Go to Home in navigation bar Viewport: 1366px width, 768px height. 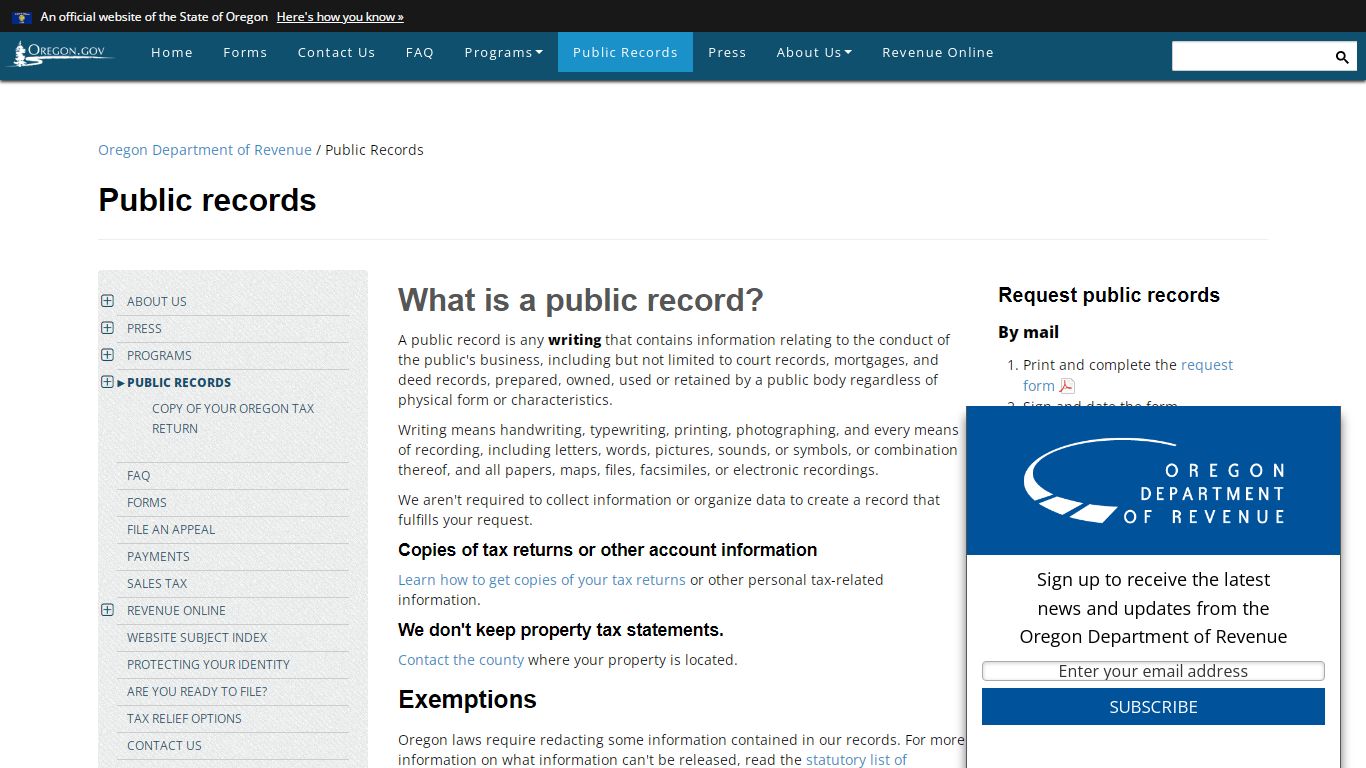click(172, 52)
